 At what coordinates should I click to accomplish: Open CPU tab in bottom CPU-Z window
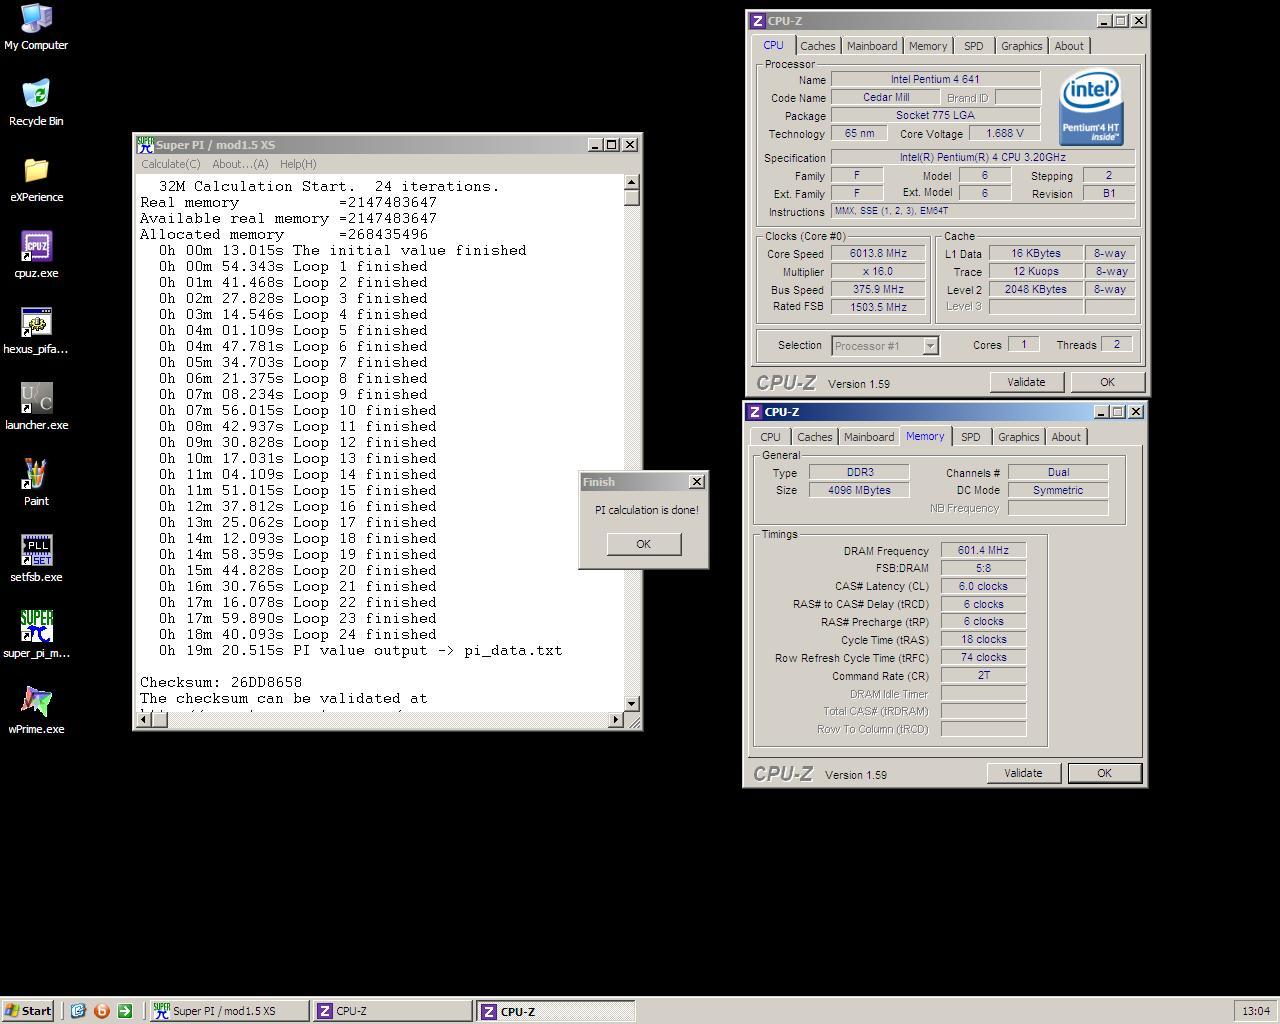point(770,437)
